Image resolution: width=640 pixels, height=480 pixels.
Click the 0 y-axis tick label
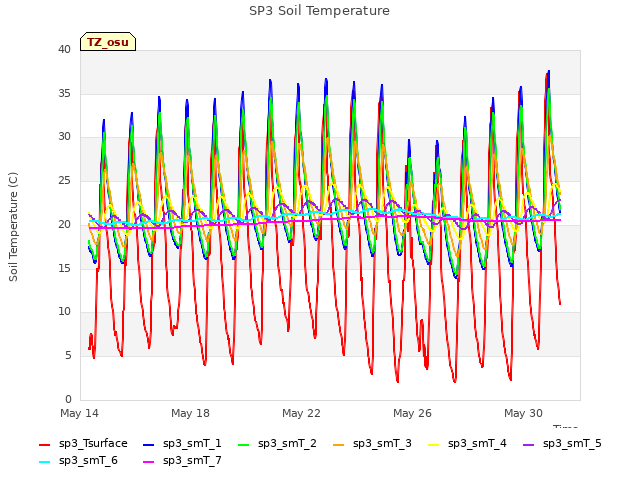(68, 399)
